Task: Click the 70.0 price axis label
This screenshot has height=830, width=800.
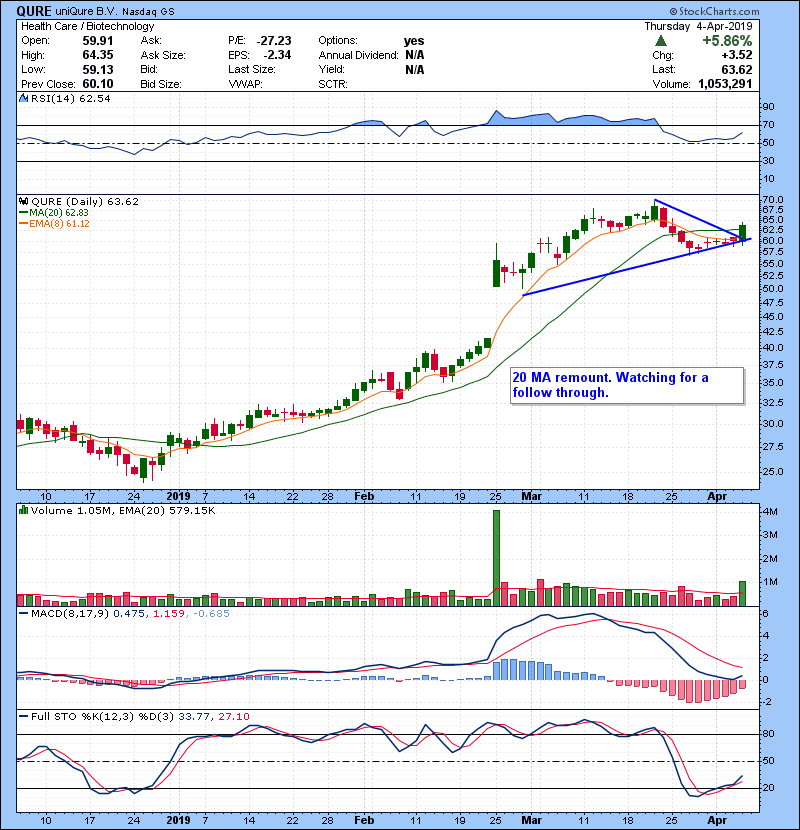Action: pos(772,200)
